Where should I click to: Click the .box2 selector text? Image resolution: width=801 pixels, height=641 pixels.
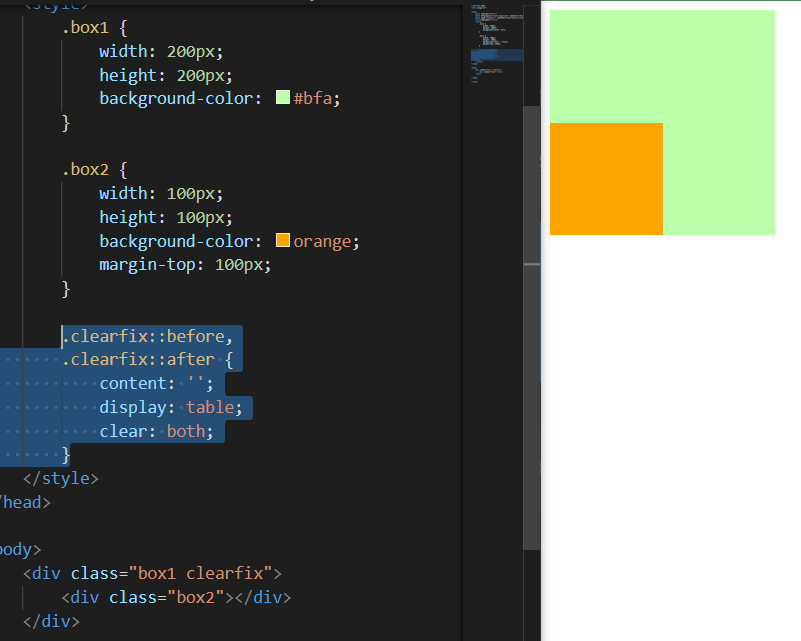85,170
